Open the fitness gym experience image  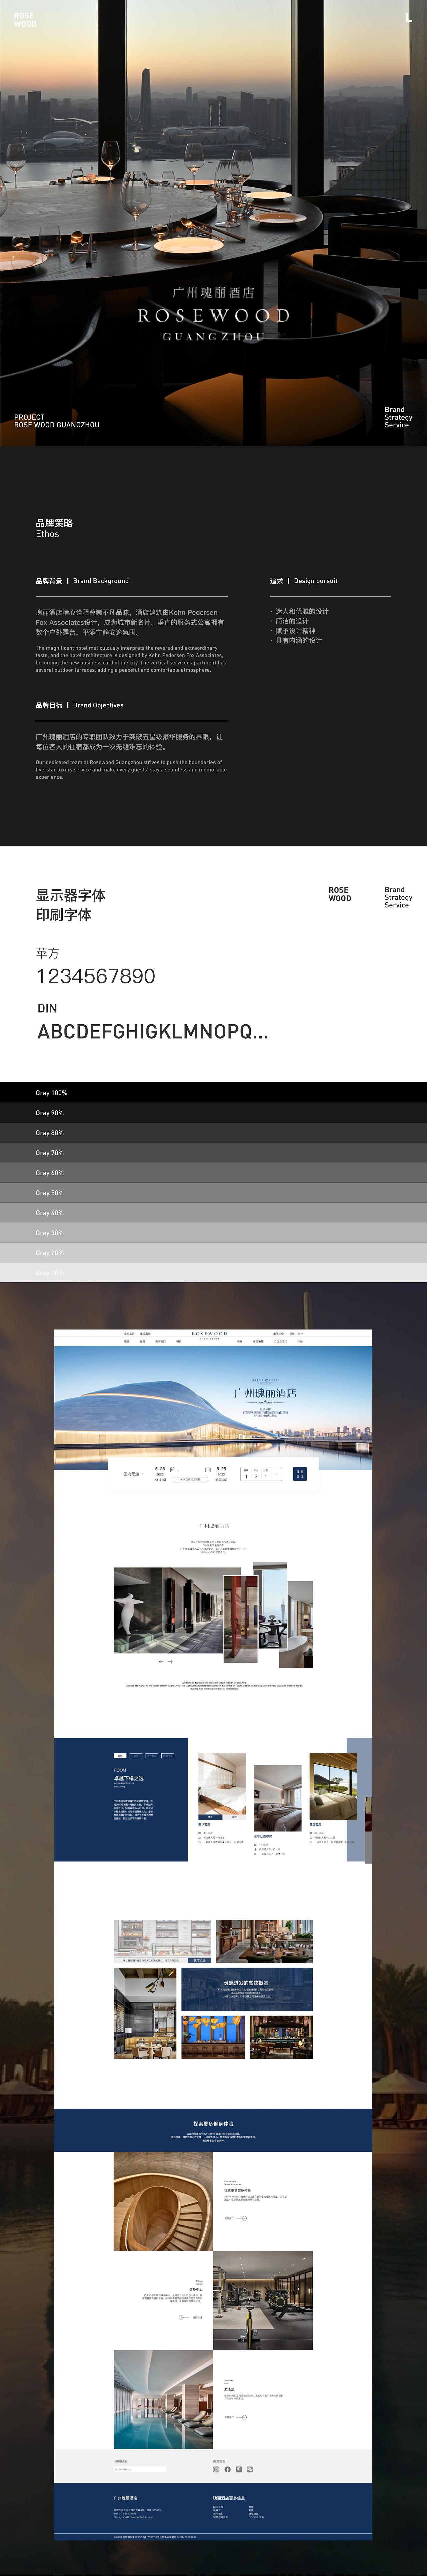point(263,2300)
